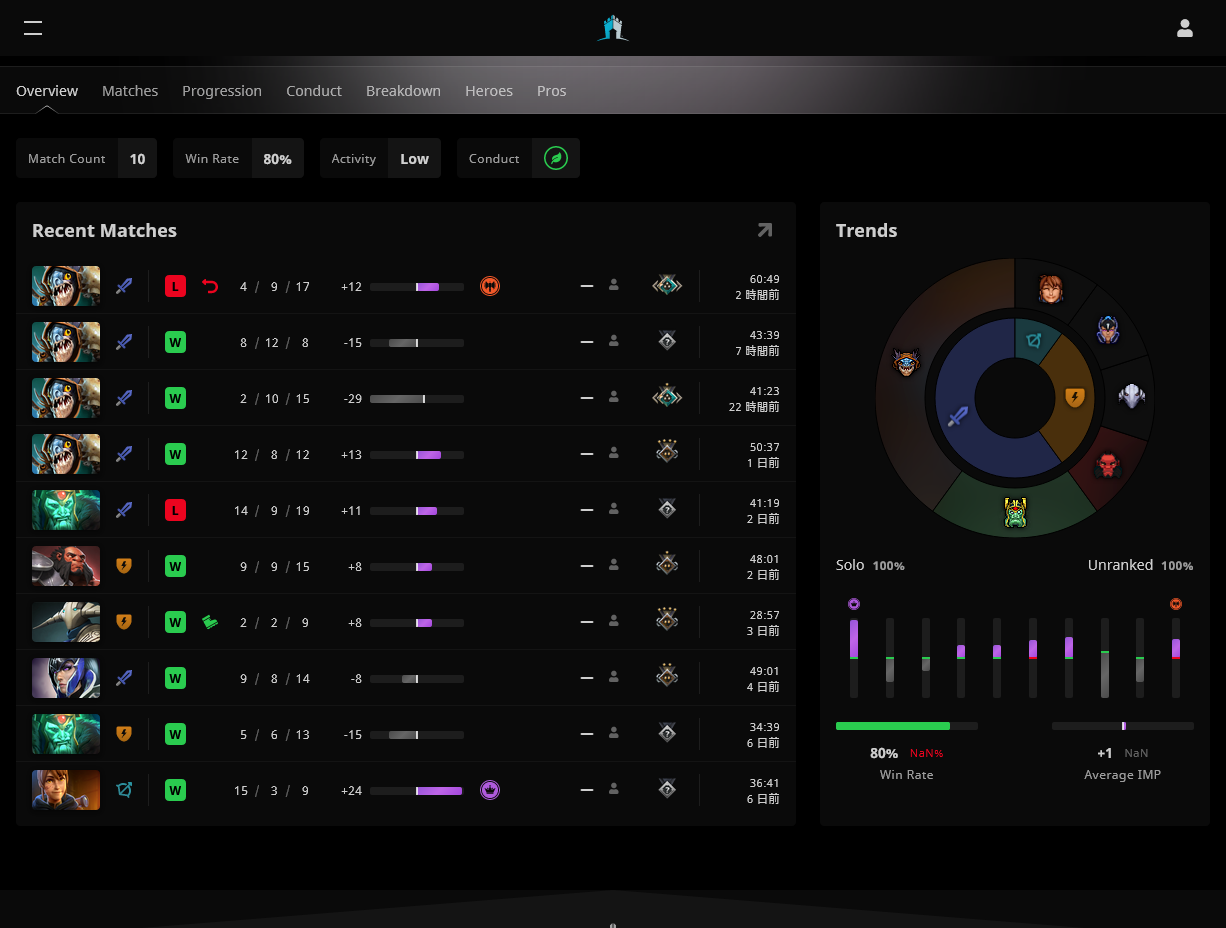Click sword role icon in 43:39 match
This screenshot has height=928, width=1226.
coord(124,342)
